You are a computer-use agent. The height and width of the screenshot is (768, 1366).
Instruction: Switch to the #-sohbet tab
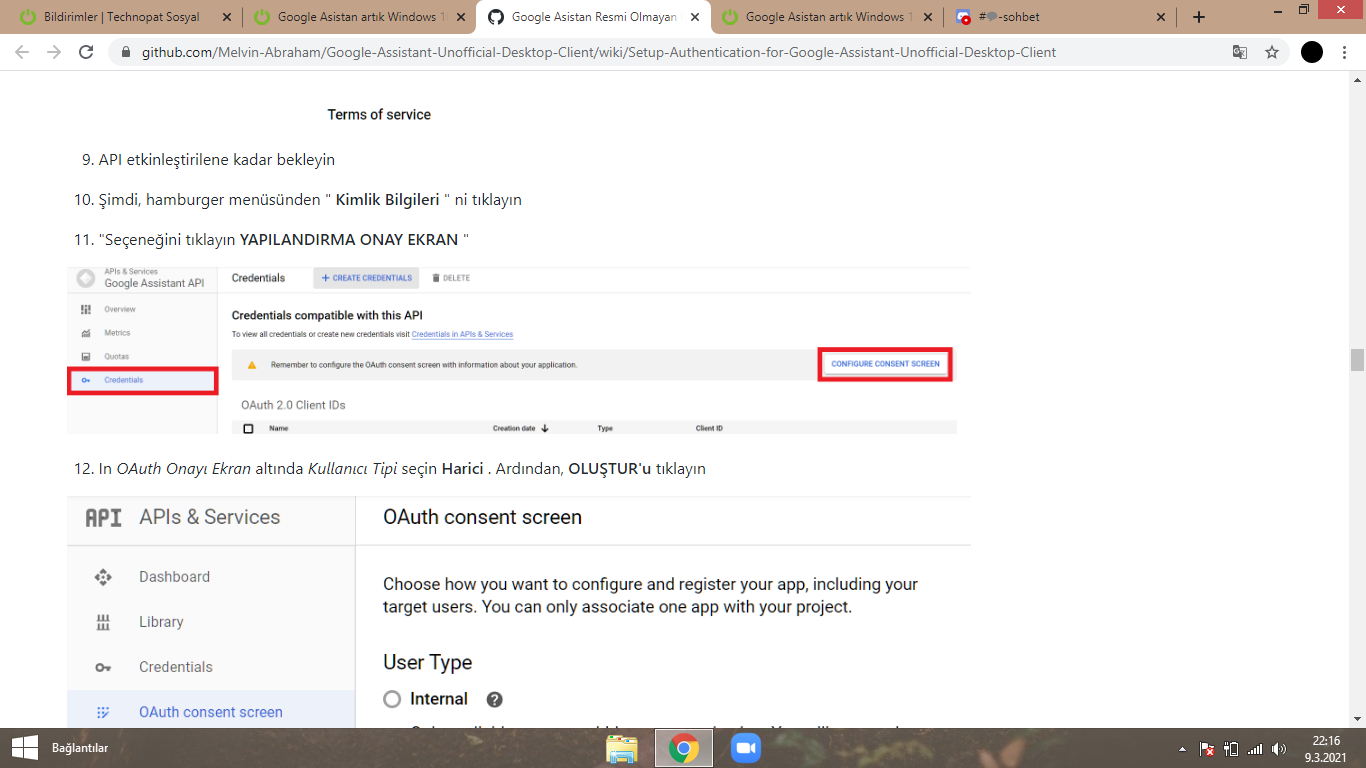[x=1061, y=17]
